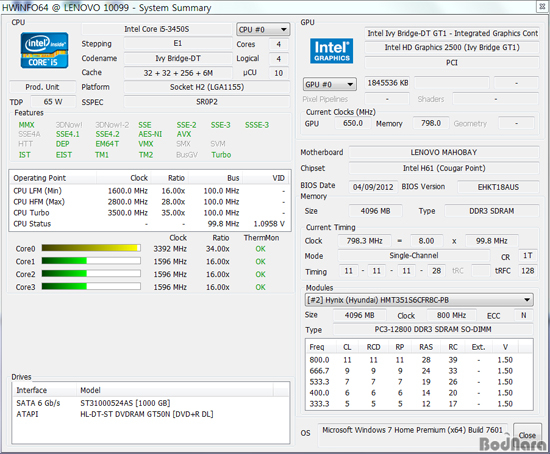Click the Operating Point column header
Screen dimensions: 550x454
click(x=53, y=178)
